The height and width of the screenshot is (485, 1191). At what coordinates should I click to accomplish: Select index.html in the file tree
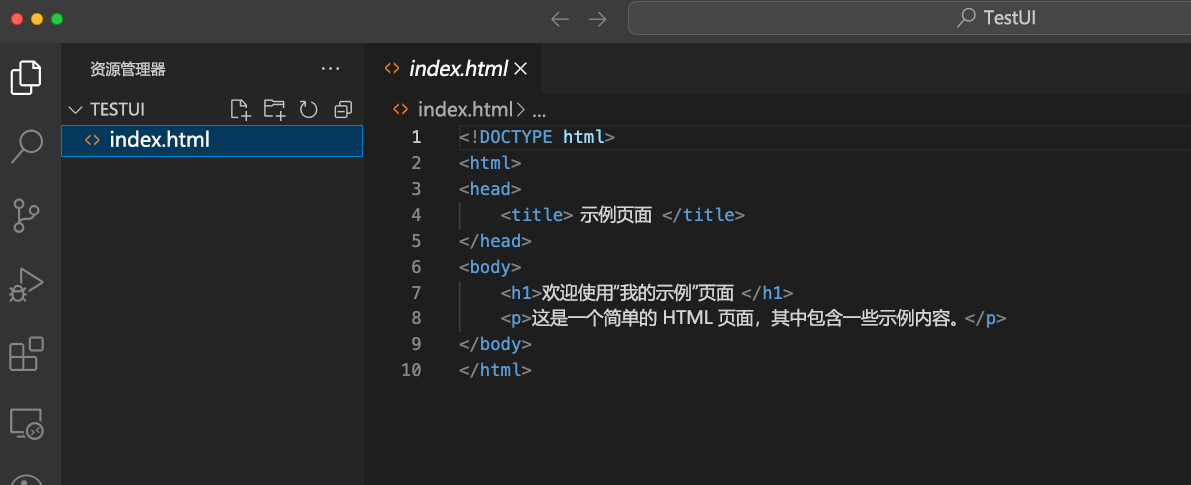click(x=212, y=140)
